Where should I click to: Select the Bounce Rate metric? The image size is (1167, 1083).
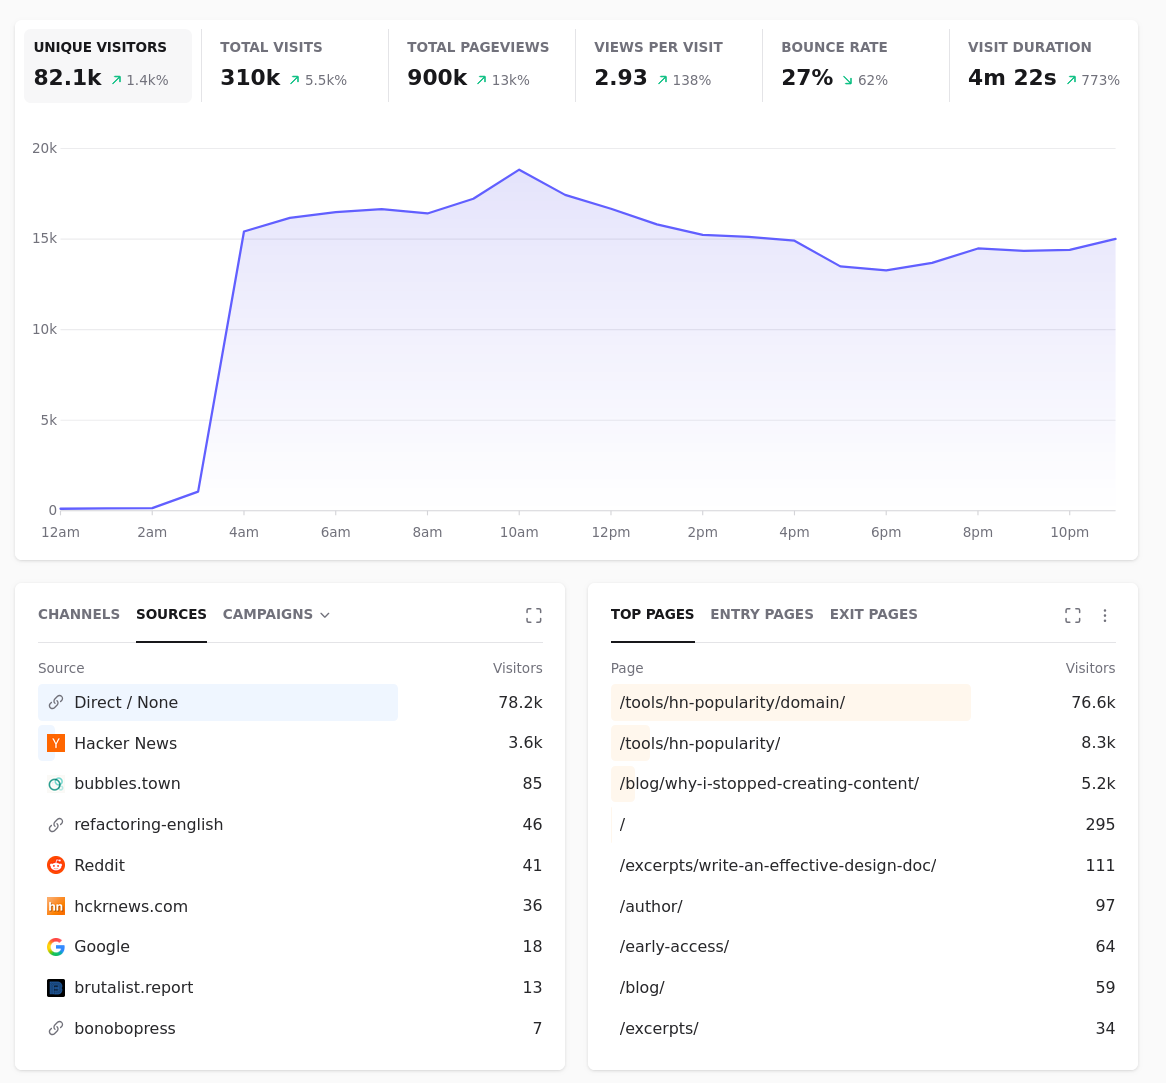pos(856,66)
